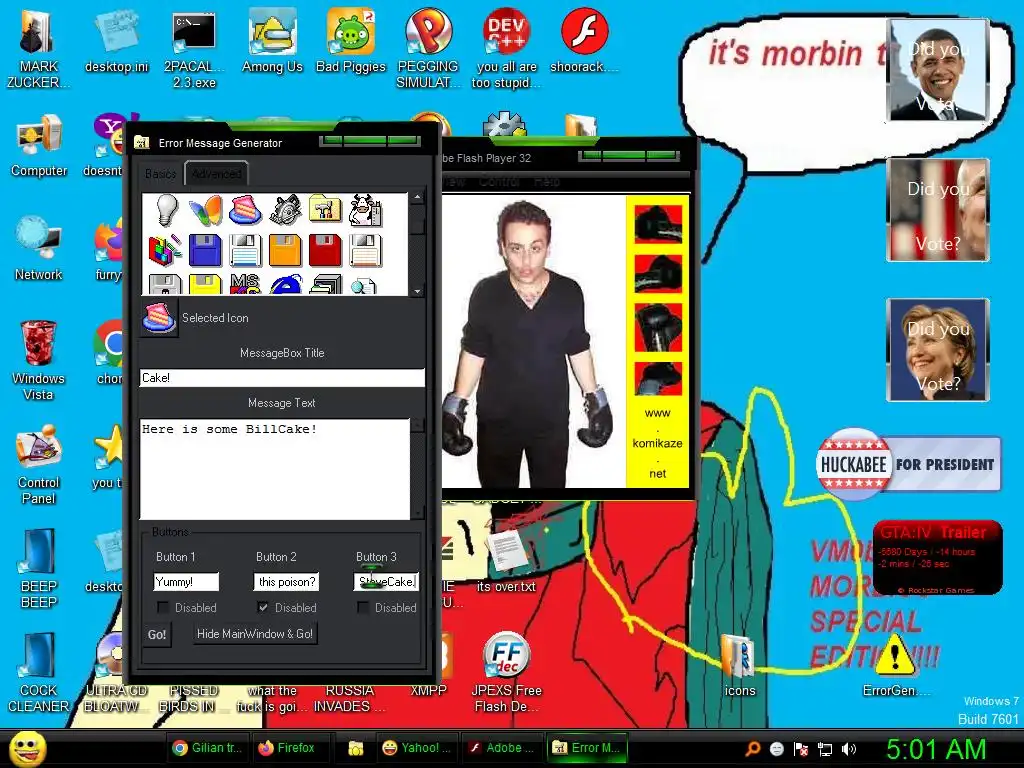Open the COCK CLEANER desktop icon
1024x768 pixels.
coord(38,673)
